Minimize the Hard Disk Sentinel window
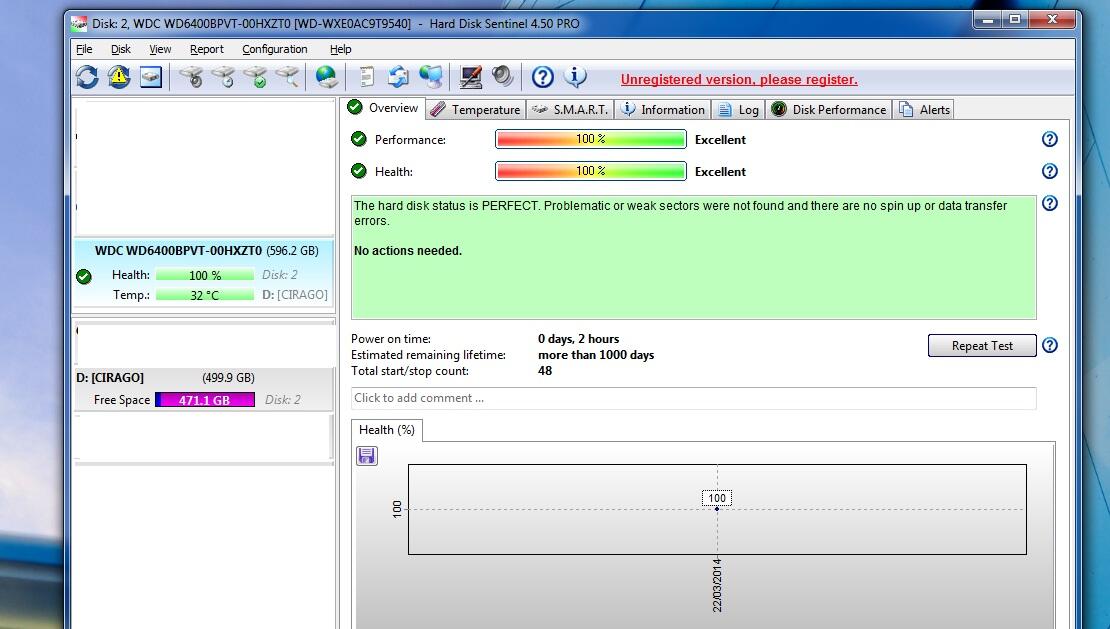 point(988,20)
